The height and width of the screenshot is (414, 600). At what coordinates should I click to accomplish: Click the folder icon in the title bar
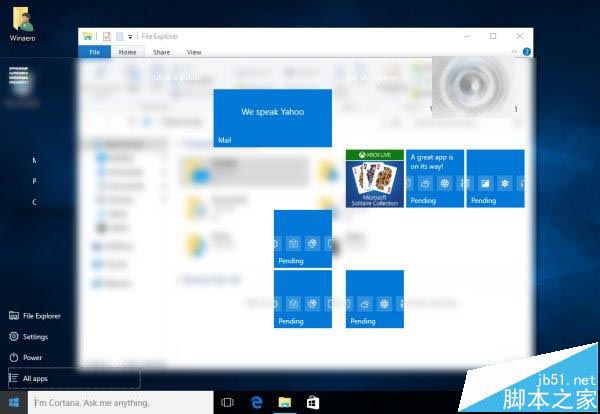[x=88, y=36]
